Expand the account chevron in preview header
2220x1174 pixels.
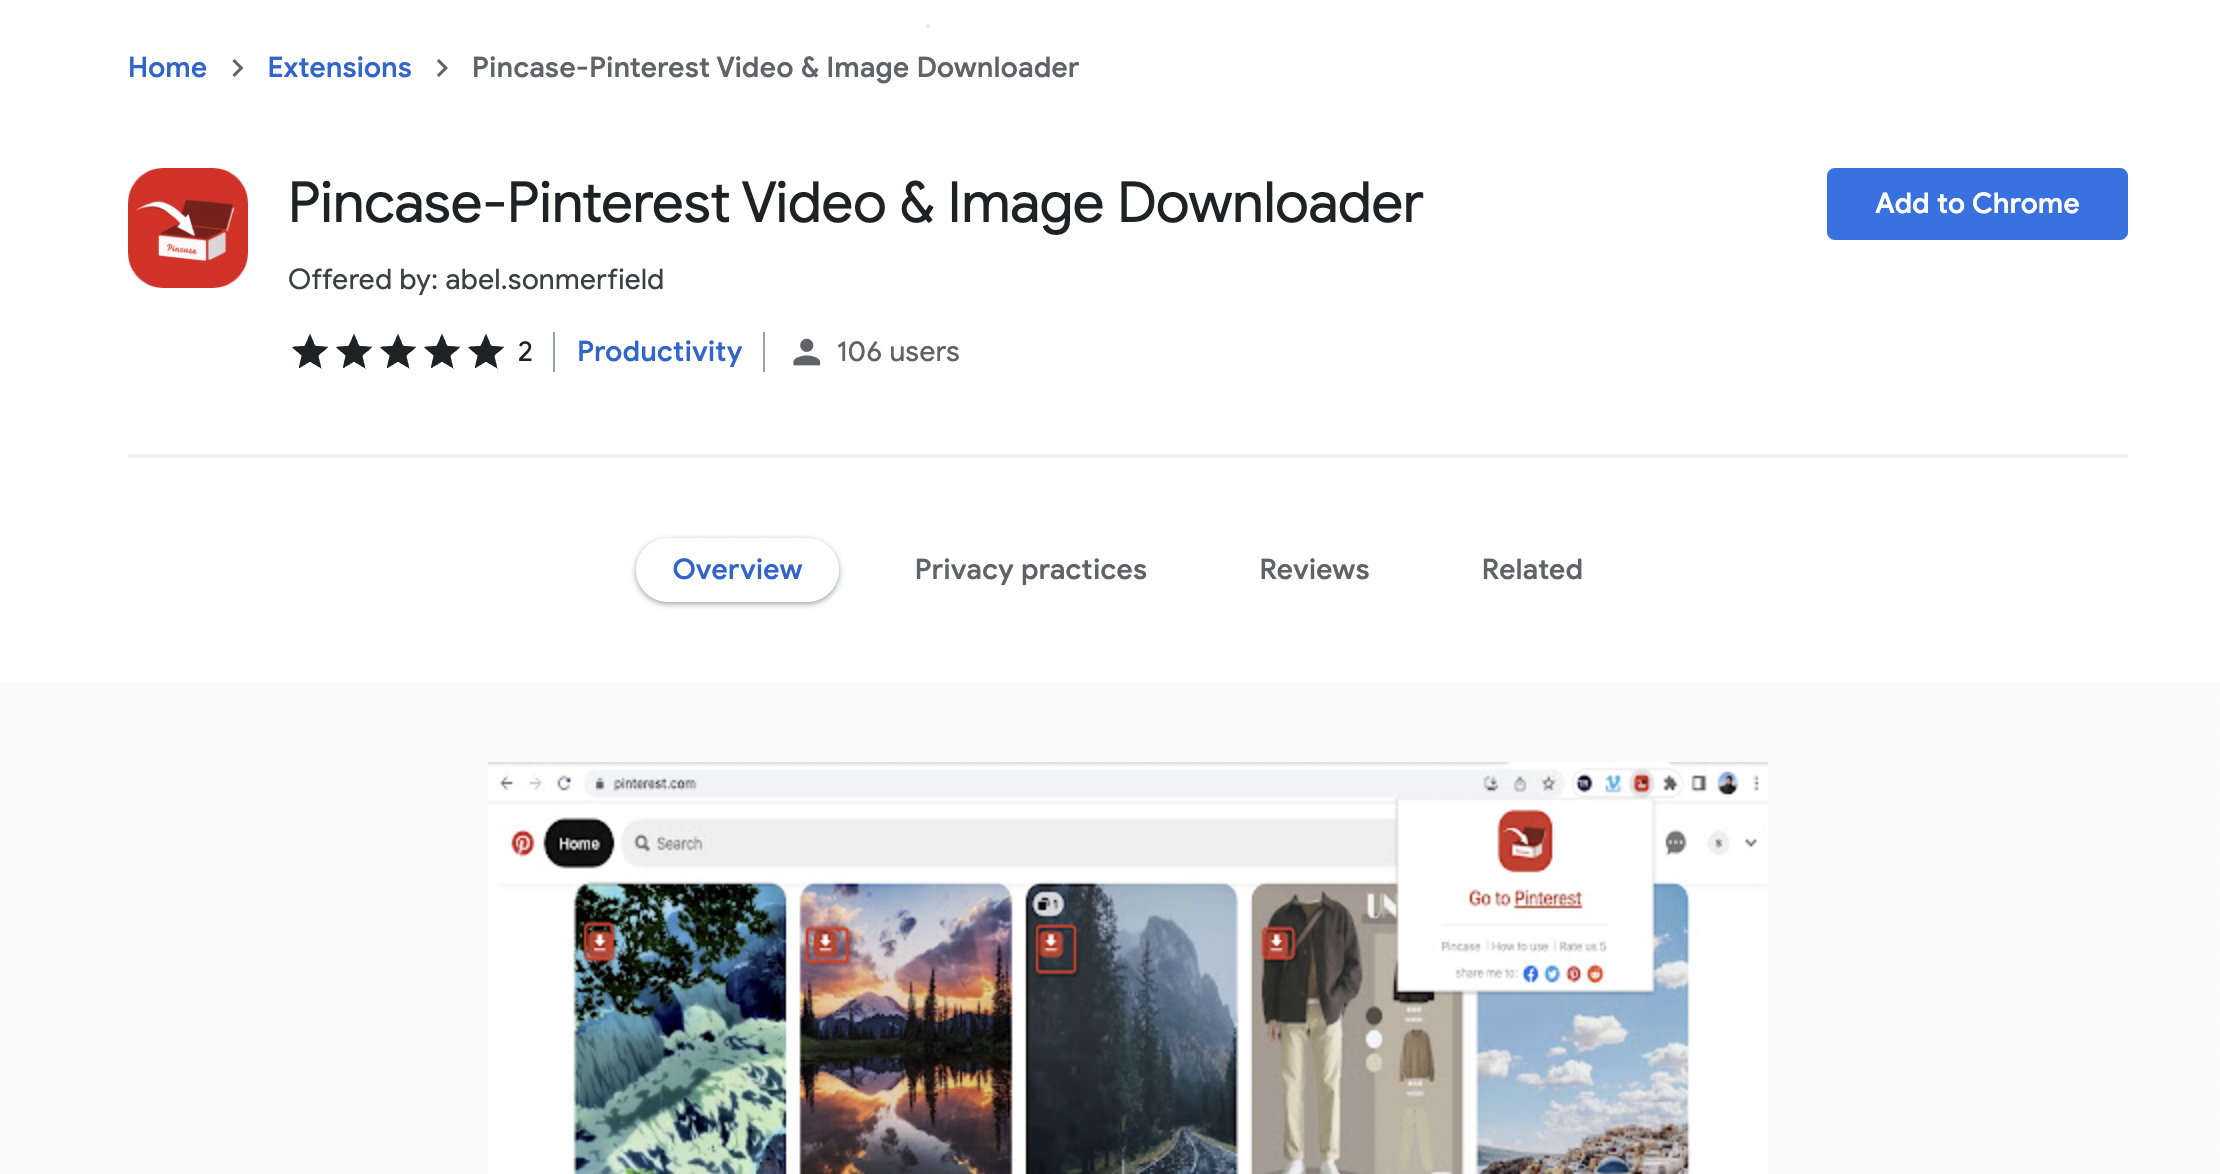[x=1751, y=843]
